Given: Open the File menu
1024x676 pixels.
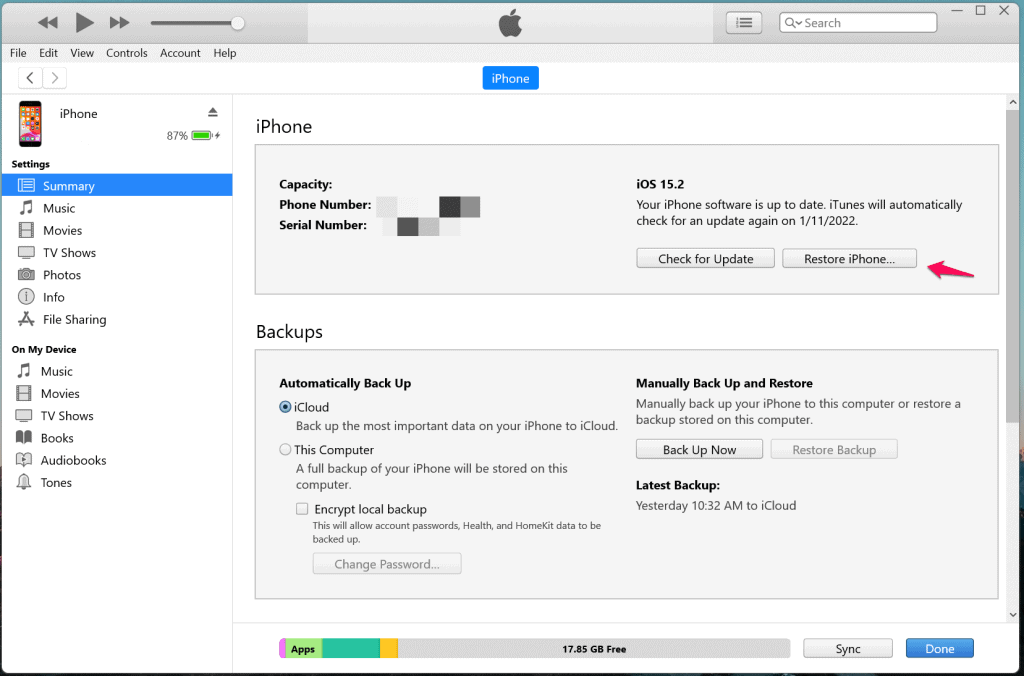Looking at the screenshot, I should tap(18, 53).
